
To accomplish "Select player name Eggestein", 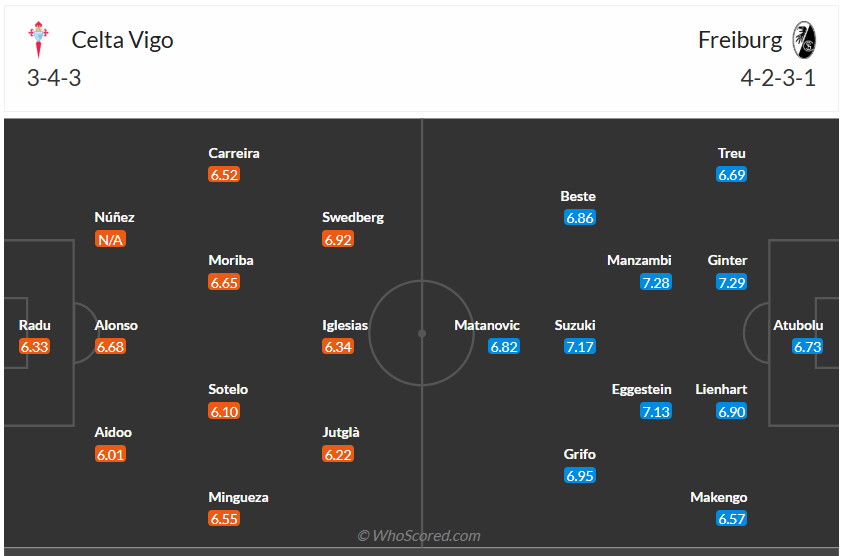I will (642, 389).
